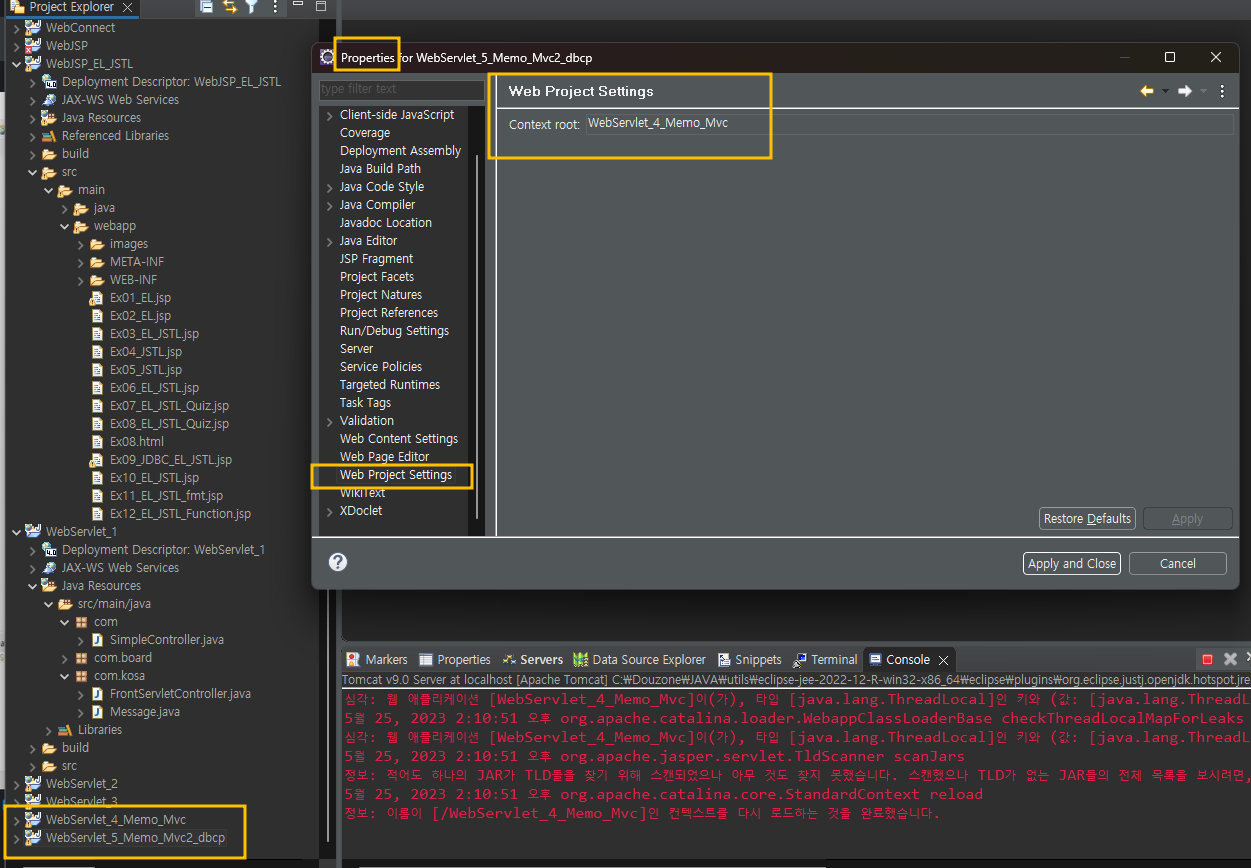
Task: Click the WebConnect project icon
Action: 34,28
